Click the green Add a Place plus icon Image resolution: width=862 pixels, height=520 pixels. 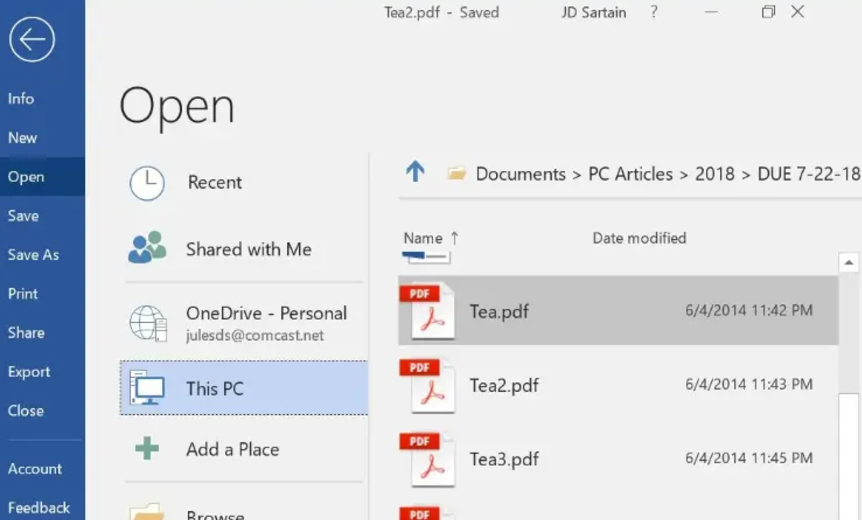pos(147,449)
